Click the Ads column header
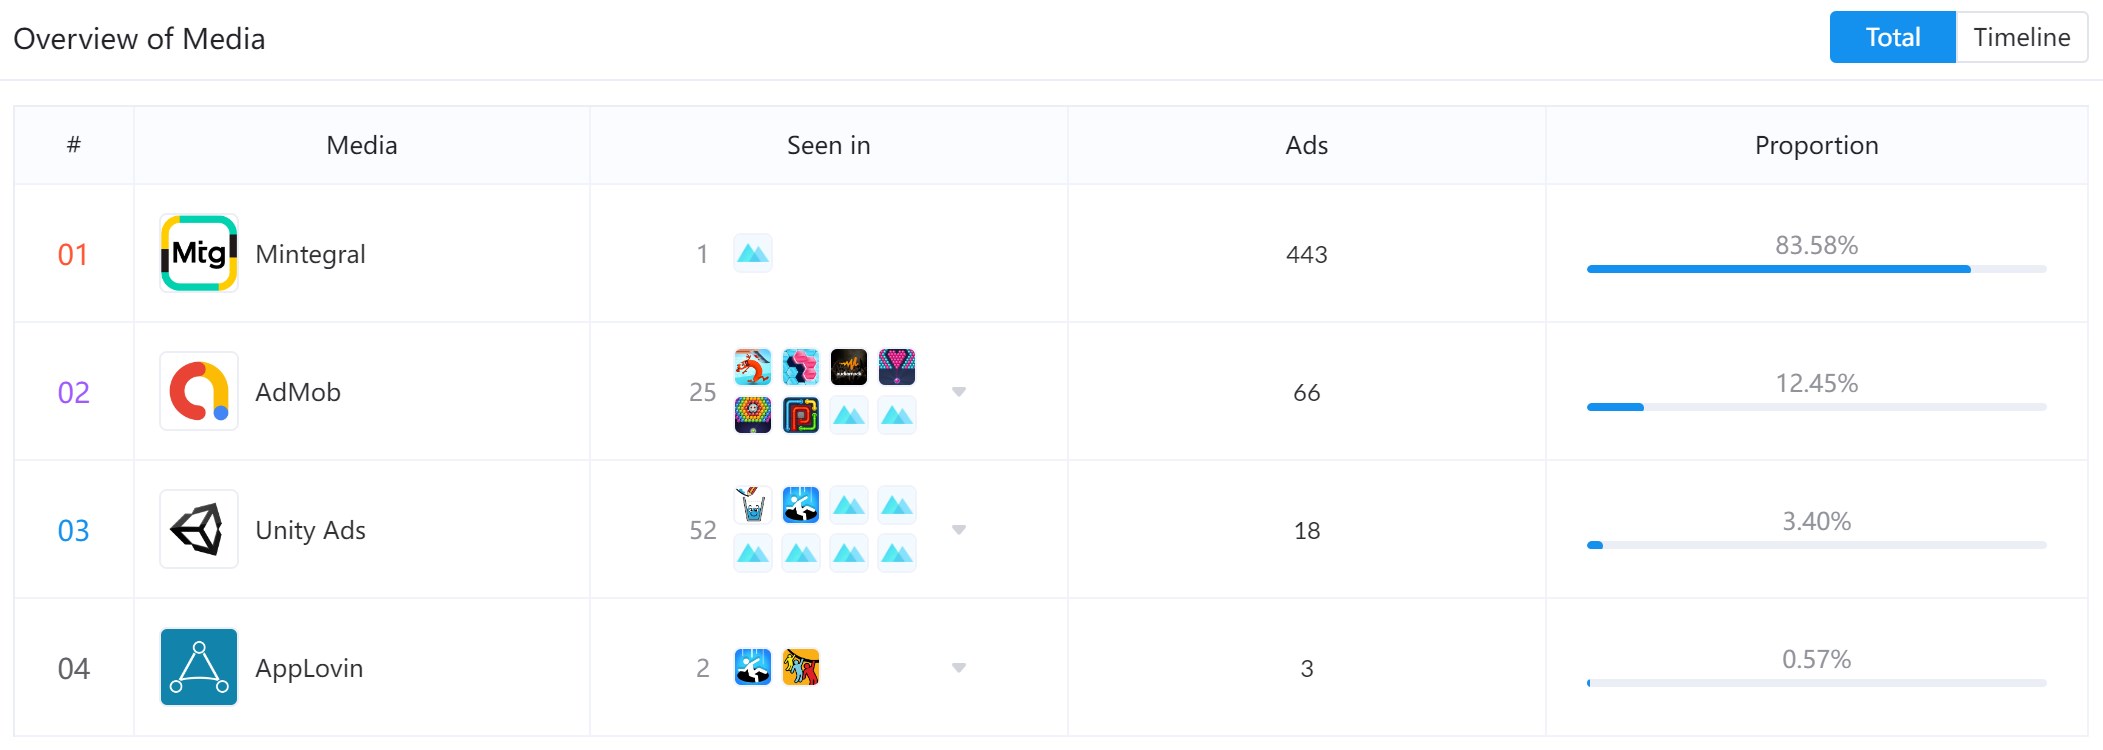This screenshot has width=2103, height=750. [1306, 145]
